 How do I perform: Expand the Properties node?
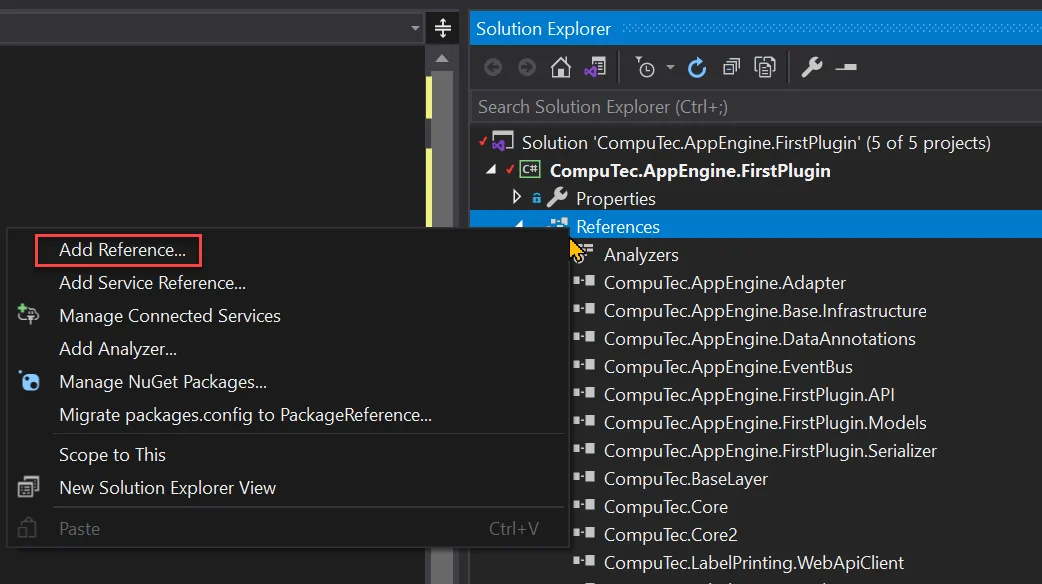click(x=517, y=198)
